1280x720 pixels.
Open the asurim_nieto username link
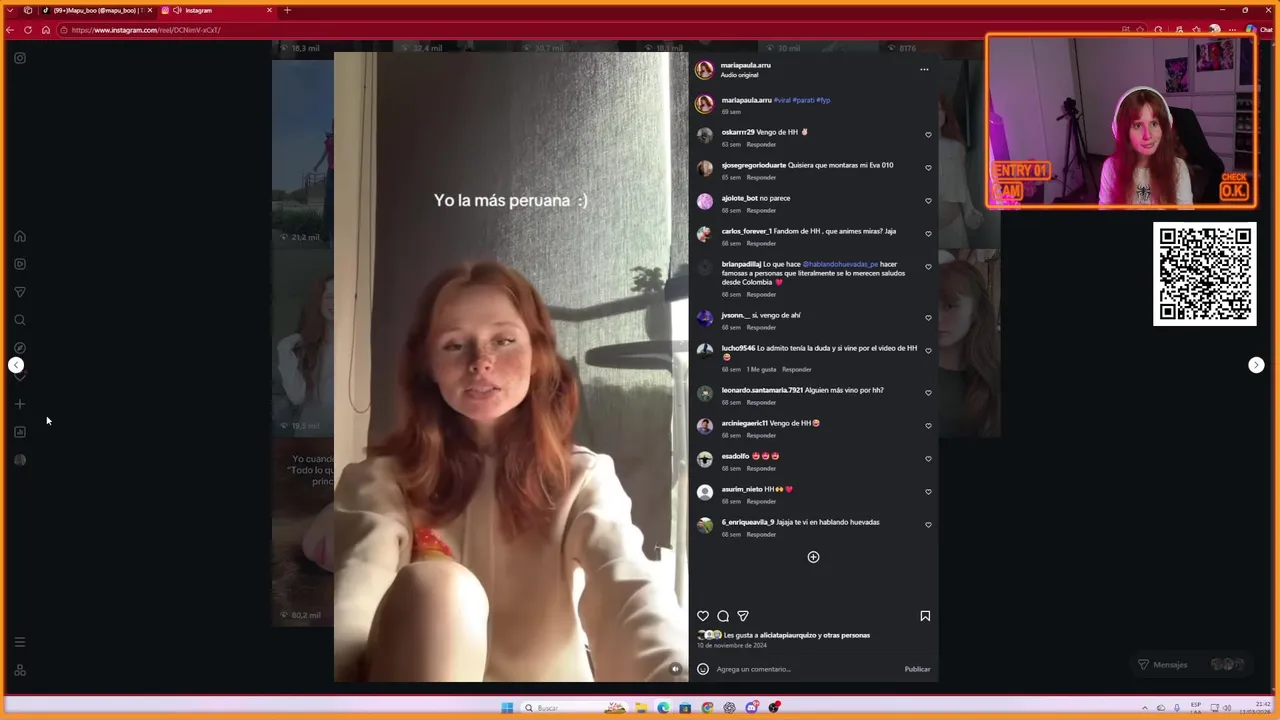pos(742,489)
